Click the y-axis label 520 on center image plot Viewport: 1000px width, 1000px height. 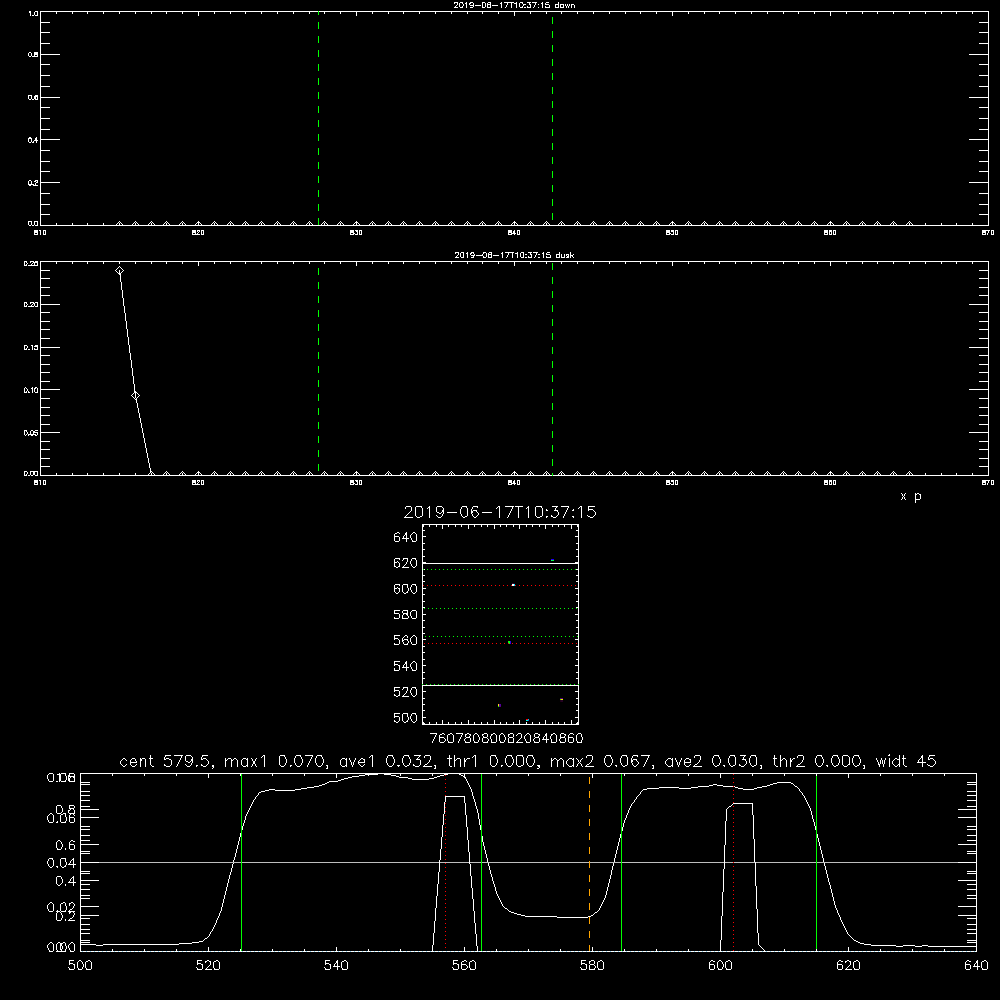[405, 691]
